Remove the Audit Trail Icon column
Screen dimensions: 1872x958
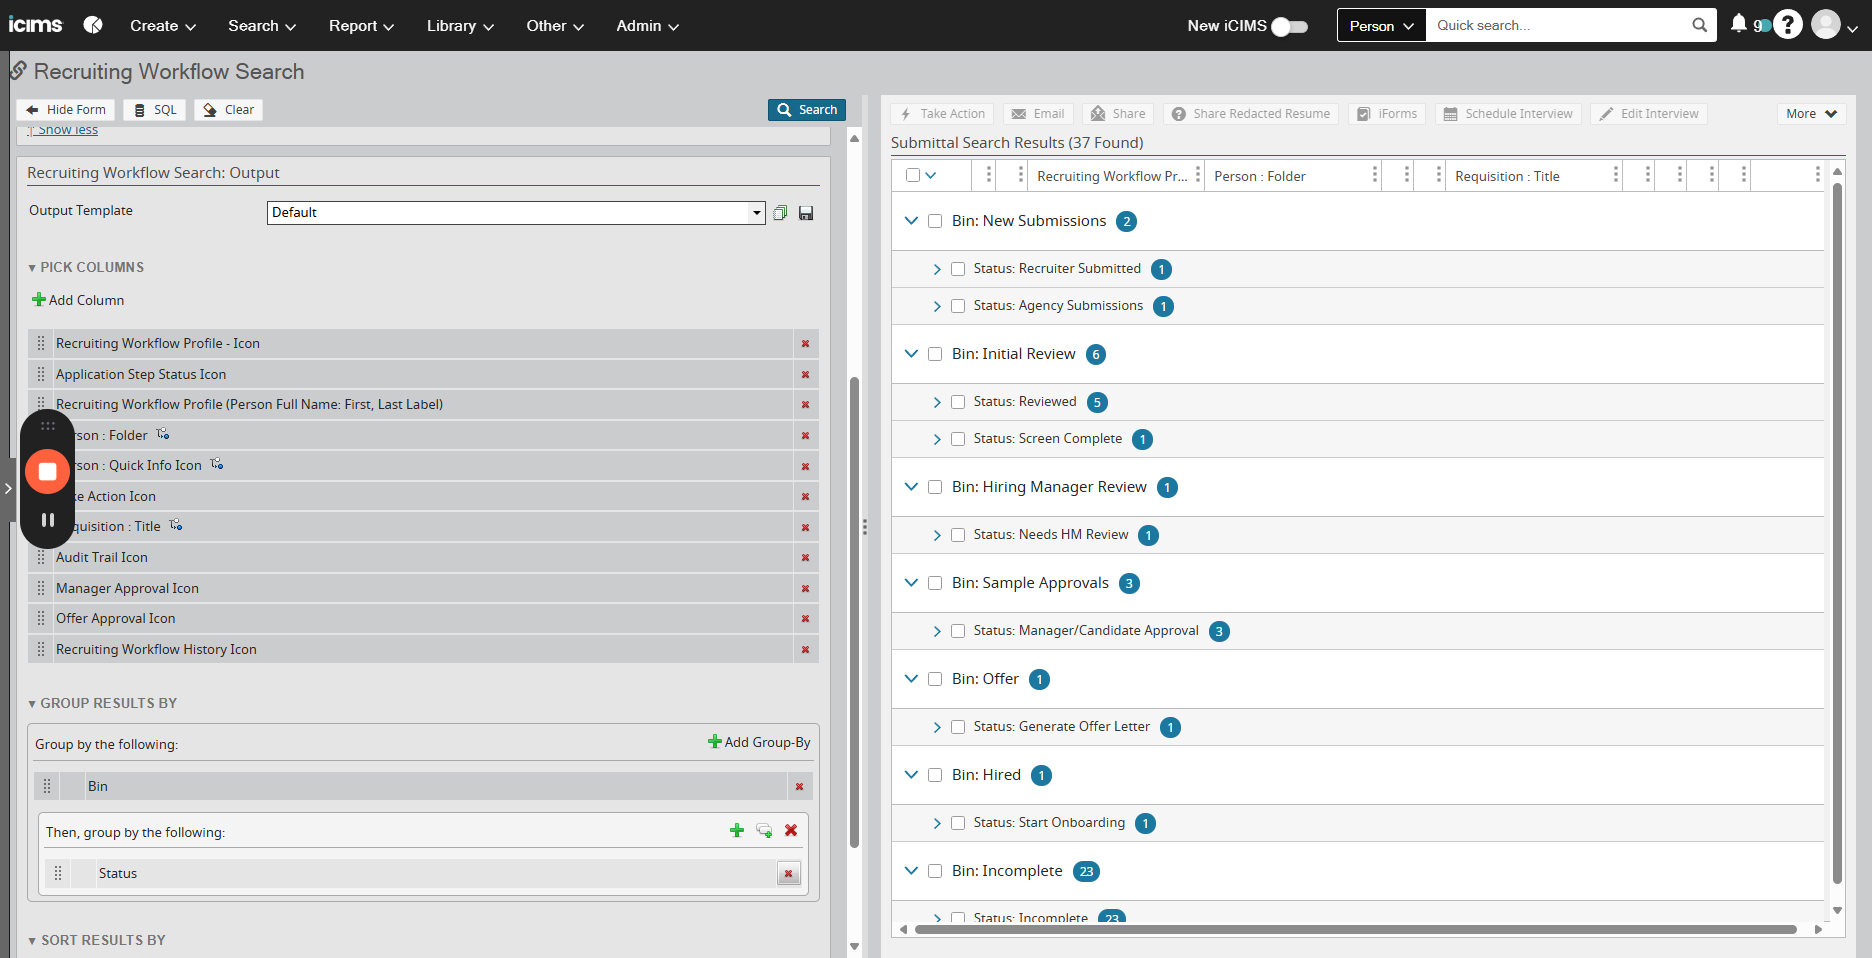tap(805, 558)
